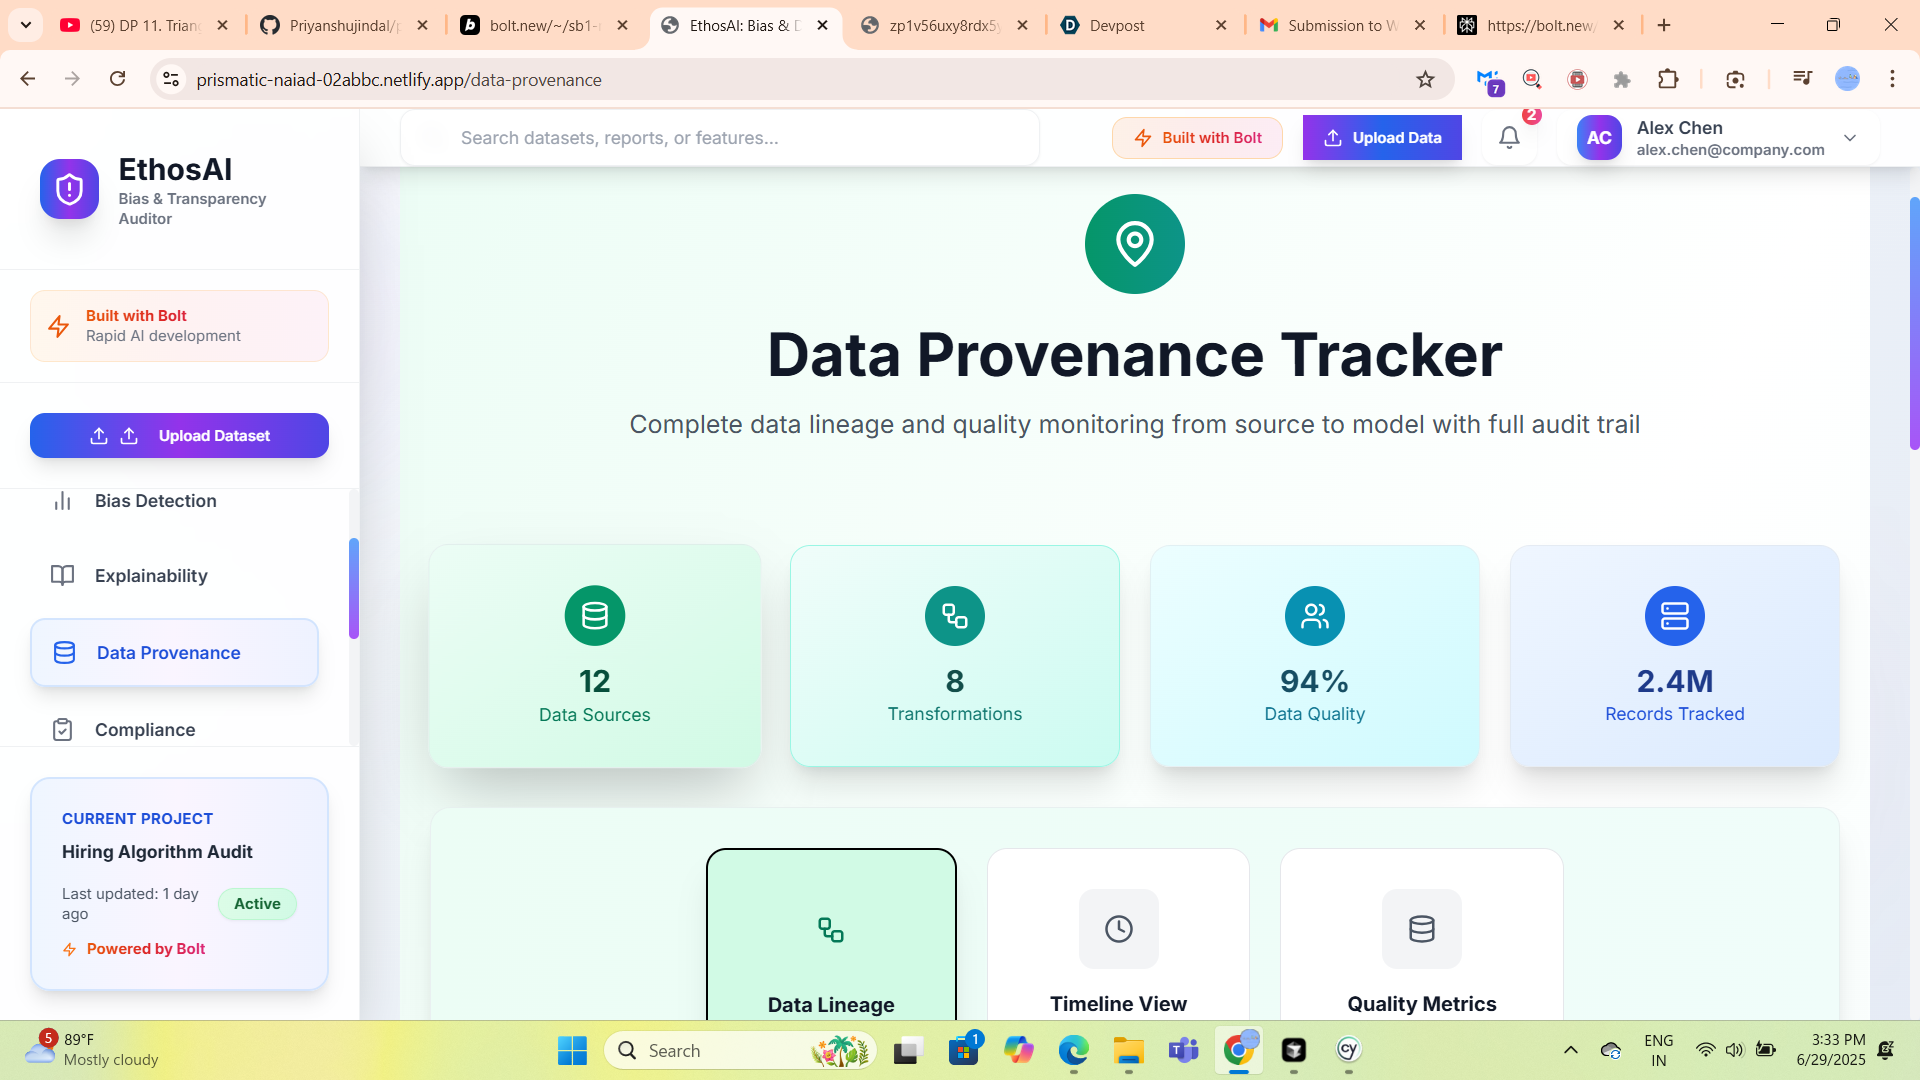
Task: Click the notification bell icon
Action: (x=1509, y=138)
